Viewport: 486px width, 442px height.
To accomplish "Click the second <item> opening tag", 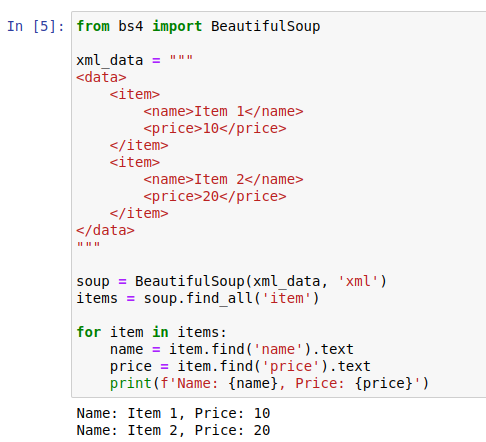I will [x=135, y=162].
